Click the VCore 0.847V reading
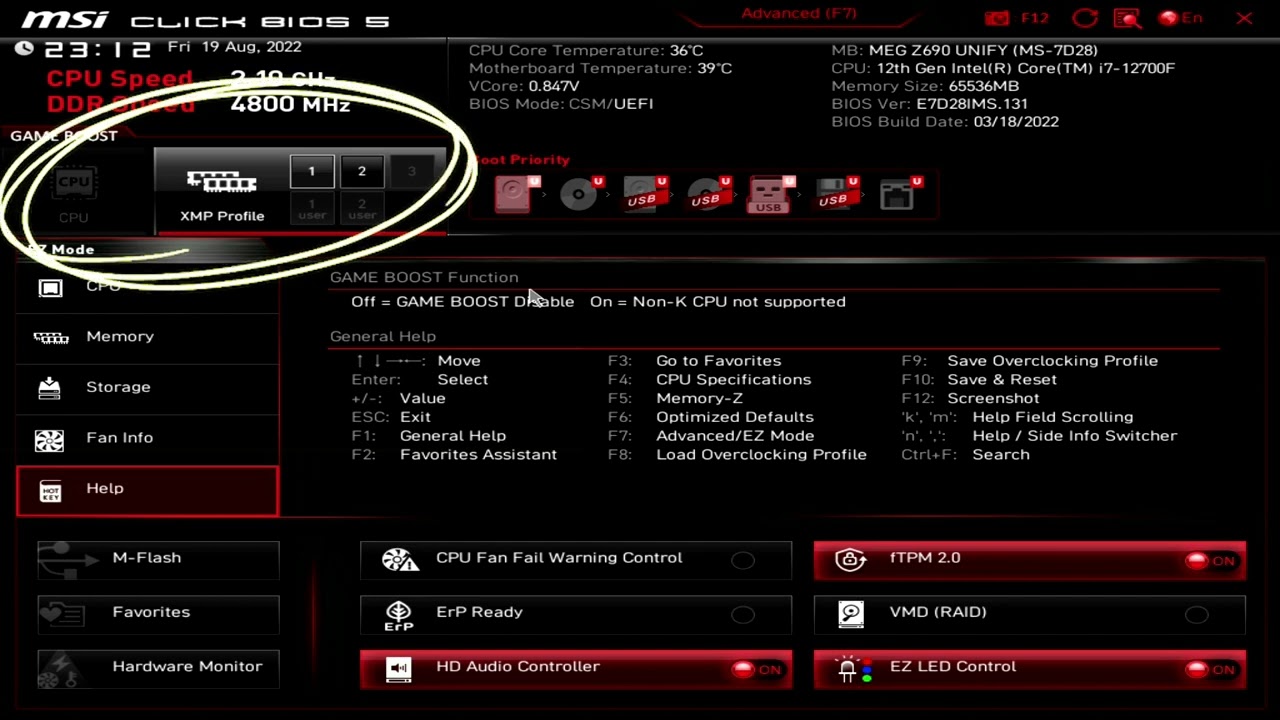The height and width of the screenshot is (720, 1280). point(524,86)
